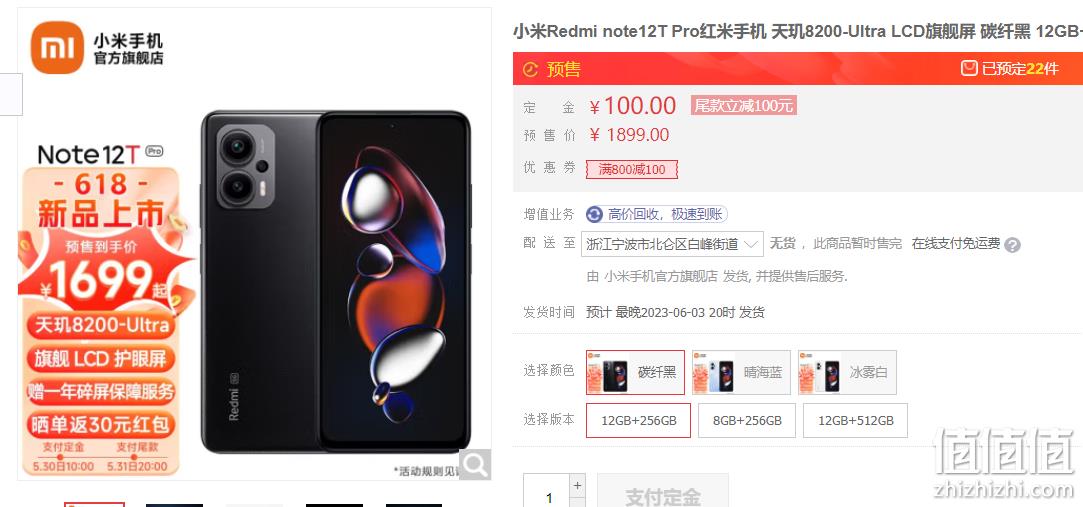Choose the 冰雾白 color option

point(847,372)
